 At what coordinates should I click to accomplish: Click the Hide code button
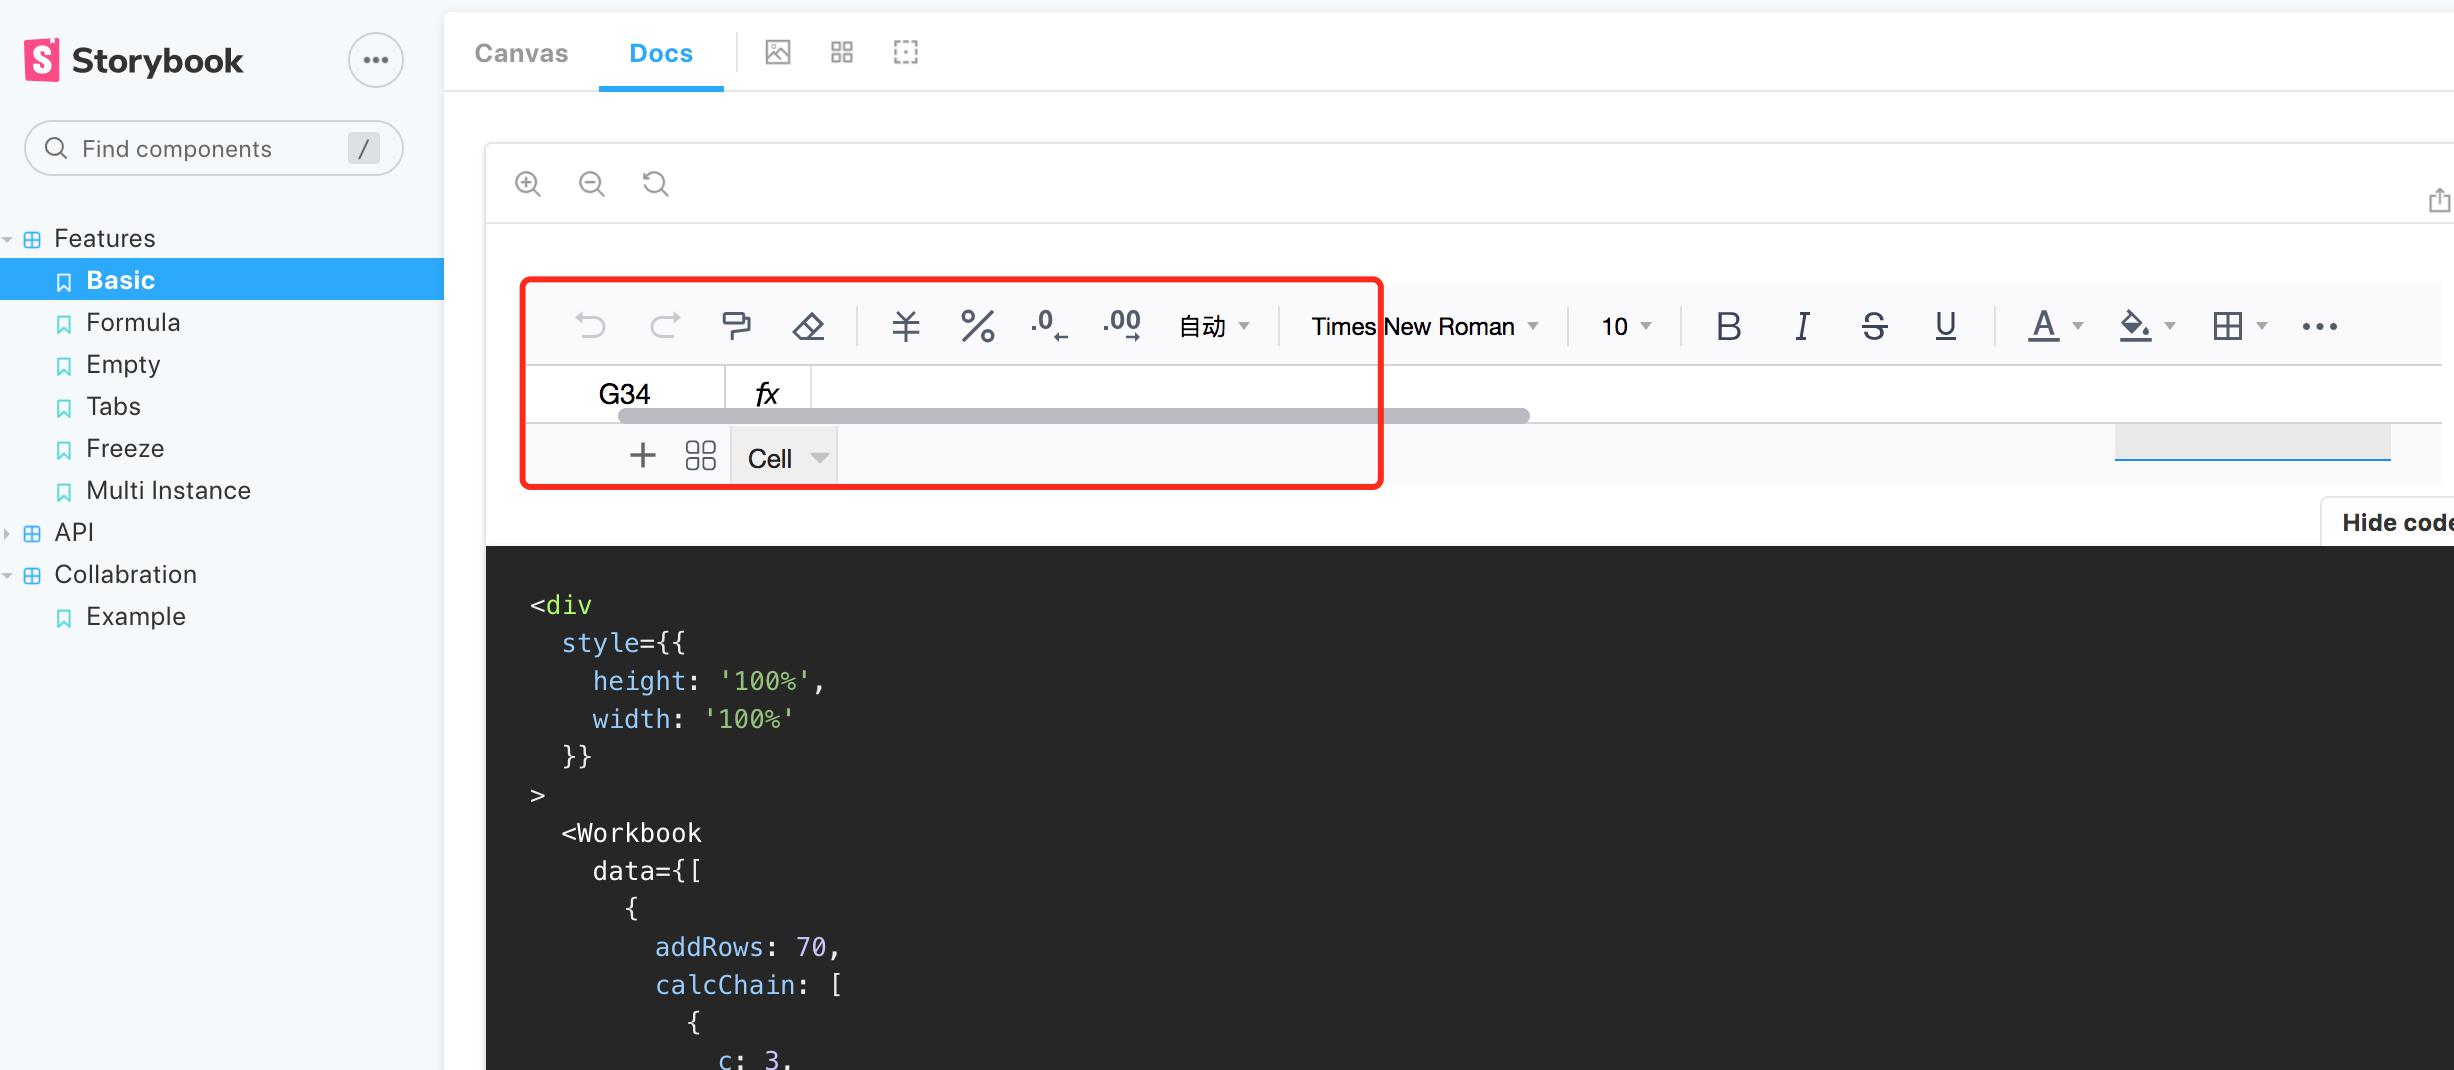pos(2398,521)
